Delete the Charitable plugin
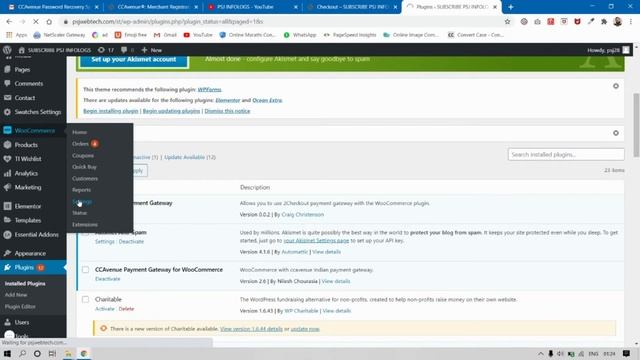Screen dimensions: 640x360 point(126,309)
